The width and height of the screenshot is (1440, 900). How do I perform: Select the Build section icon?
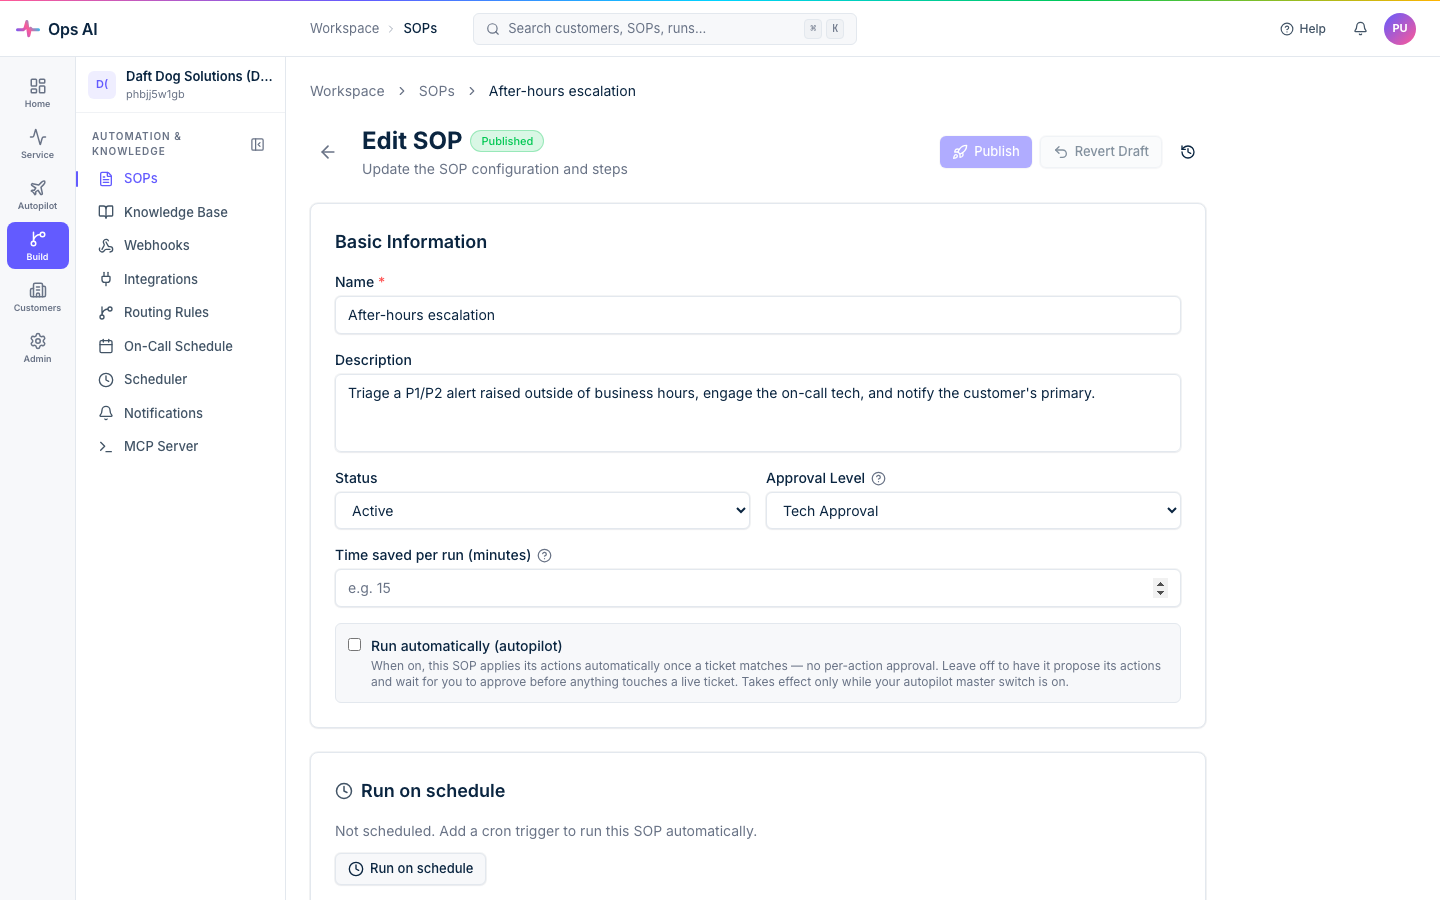coord(38,246)
